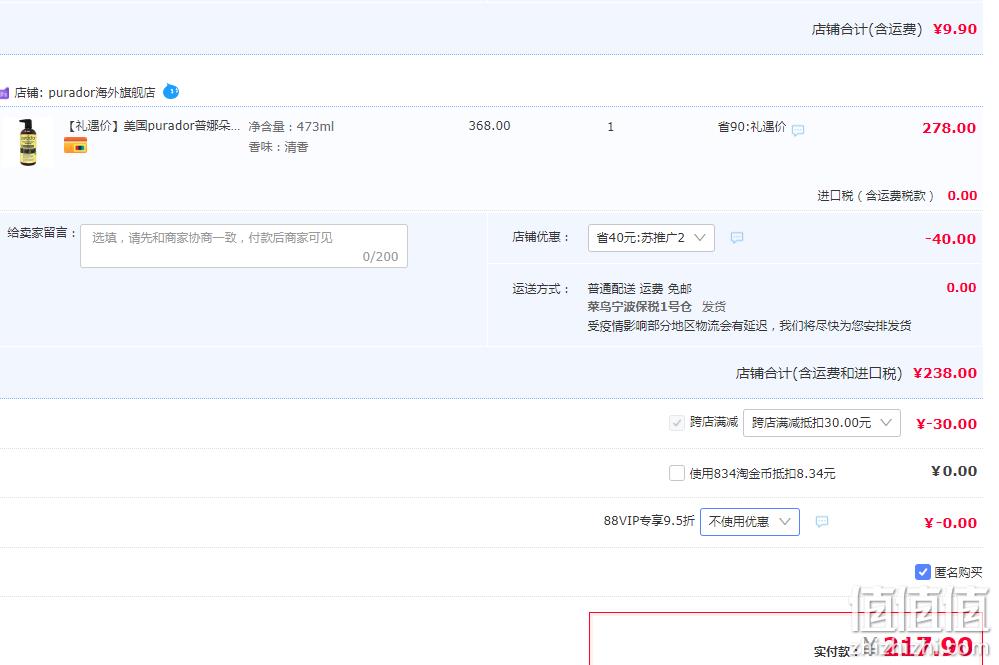
Task: Click the comment icon next to 88VIP dropdown
Action: [822, 522]
